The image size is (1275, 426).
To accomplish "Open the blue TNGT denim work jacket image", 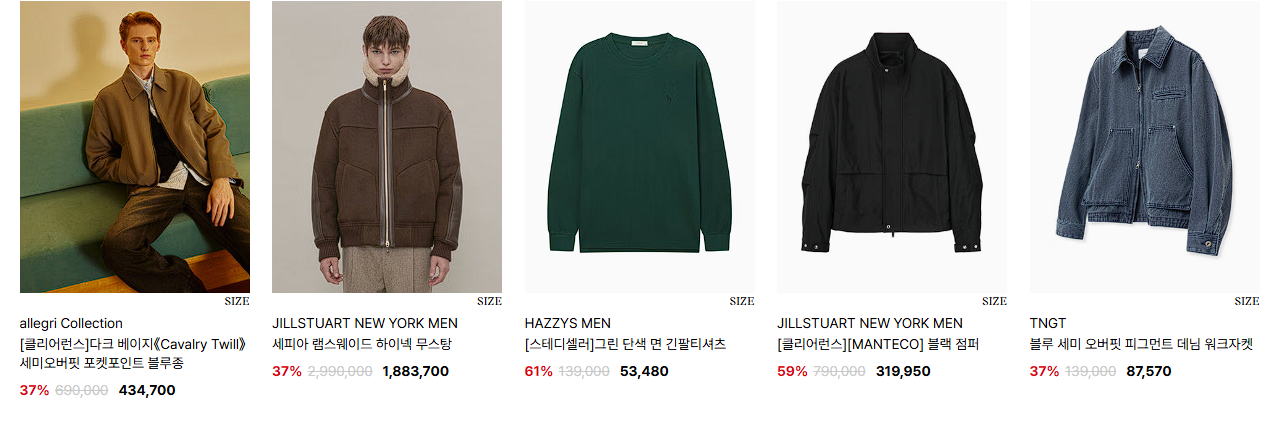I will tap(1145, 146).
